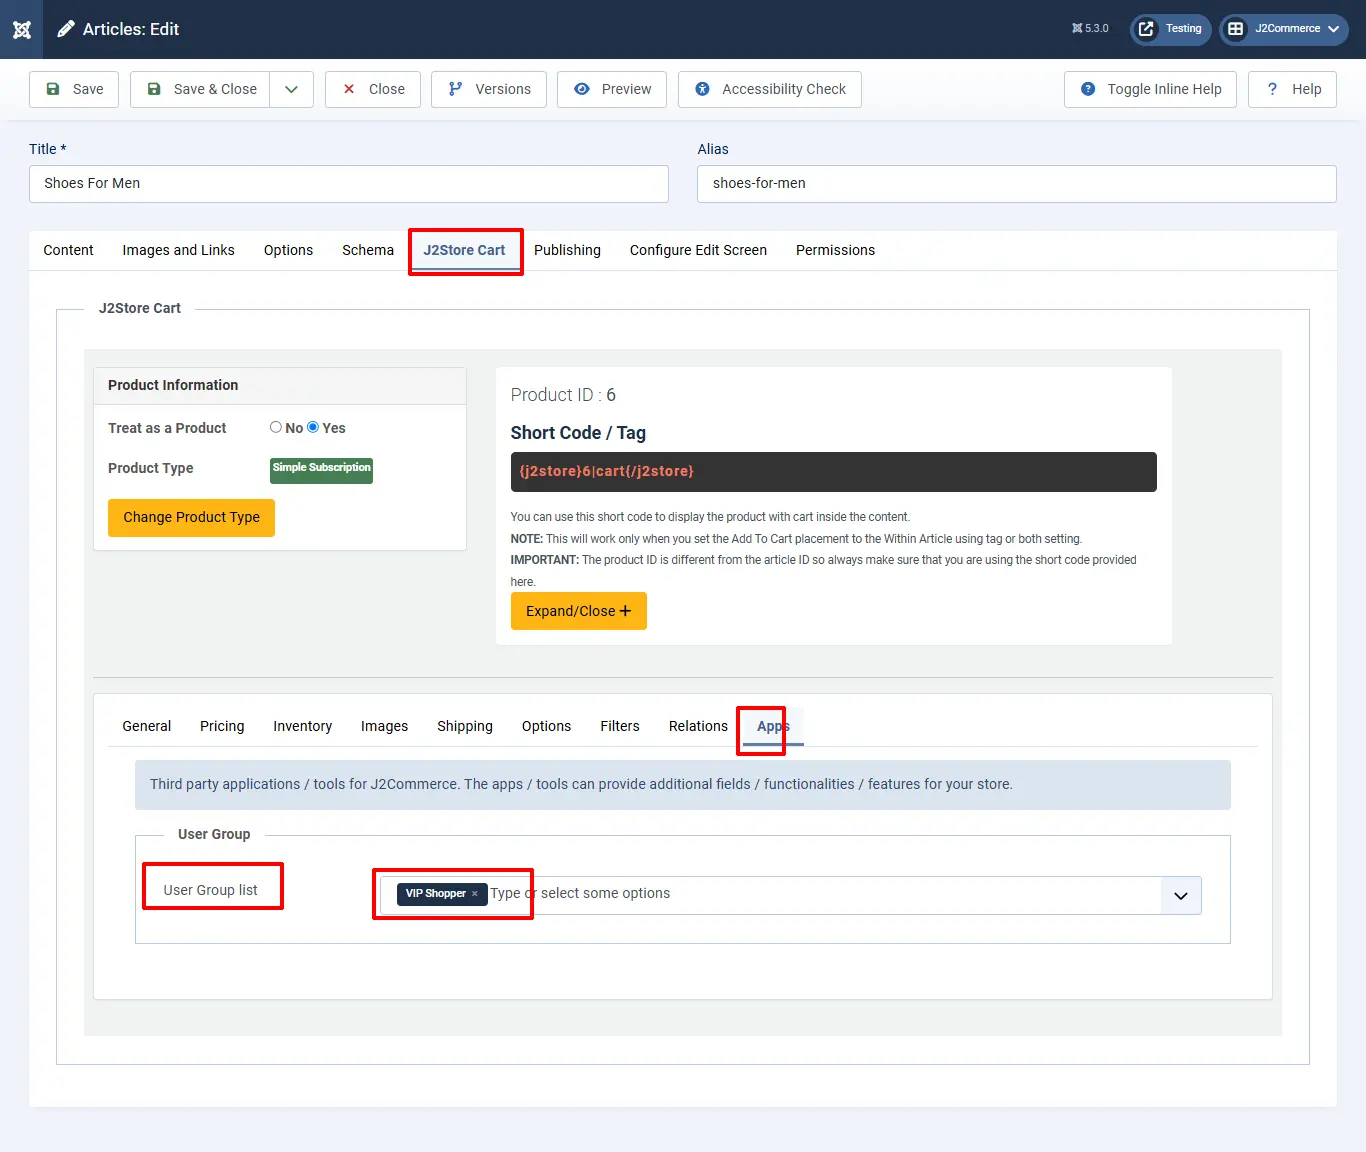Click the Simple Subscription product type badge

tap(321, 470)
